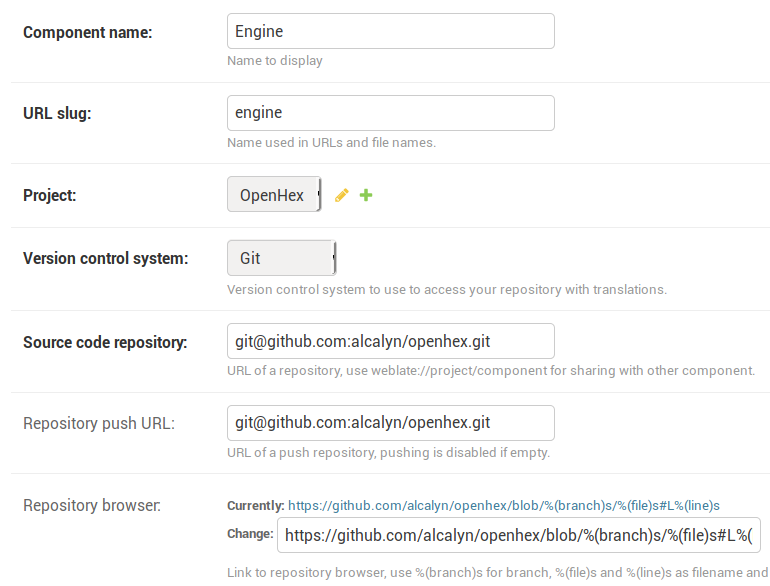Click the Component name label
This screenshot has height=586, width=770.
coord(88,32)
